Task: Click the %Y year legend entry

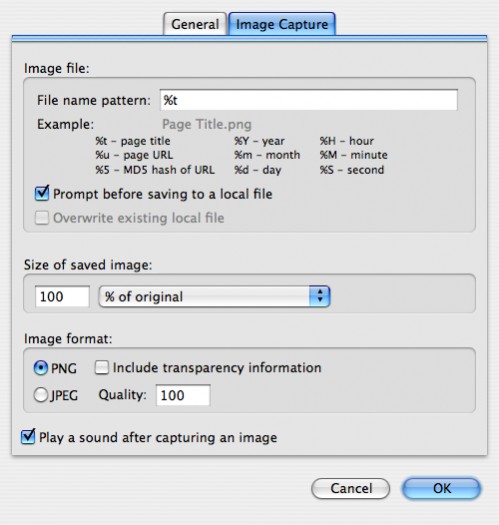Action: click(259, 141)
